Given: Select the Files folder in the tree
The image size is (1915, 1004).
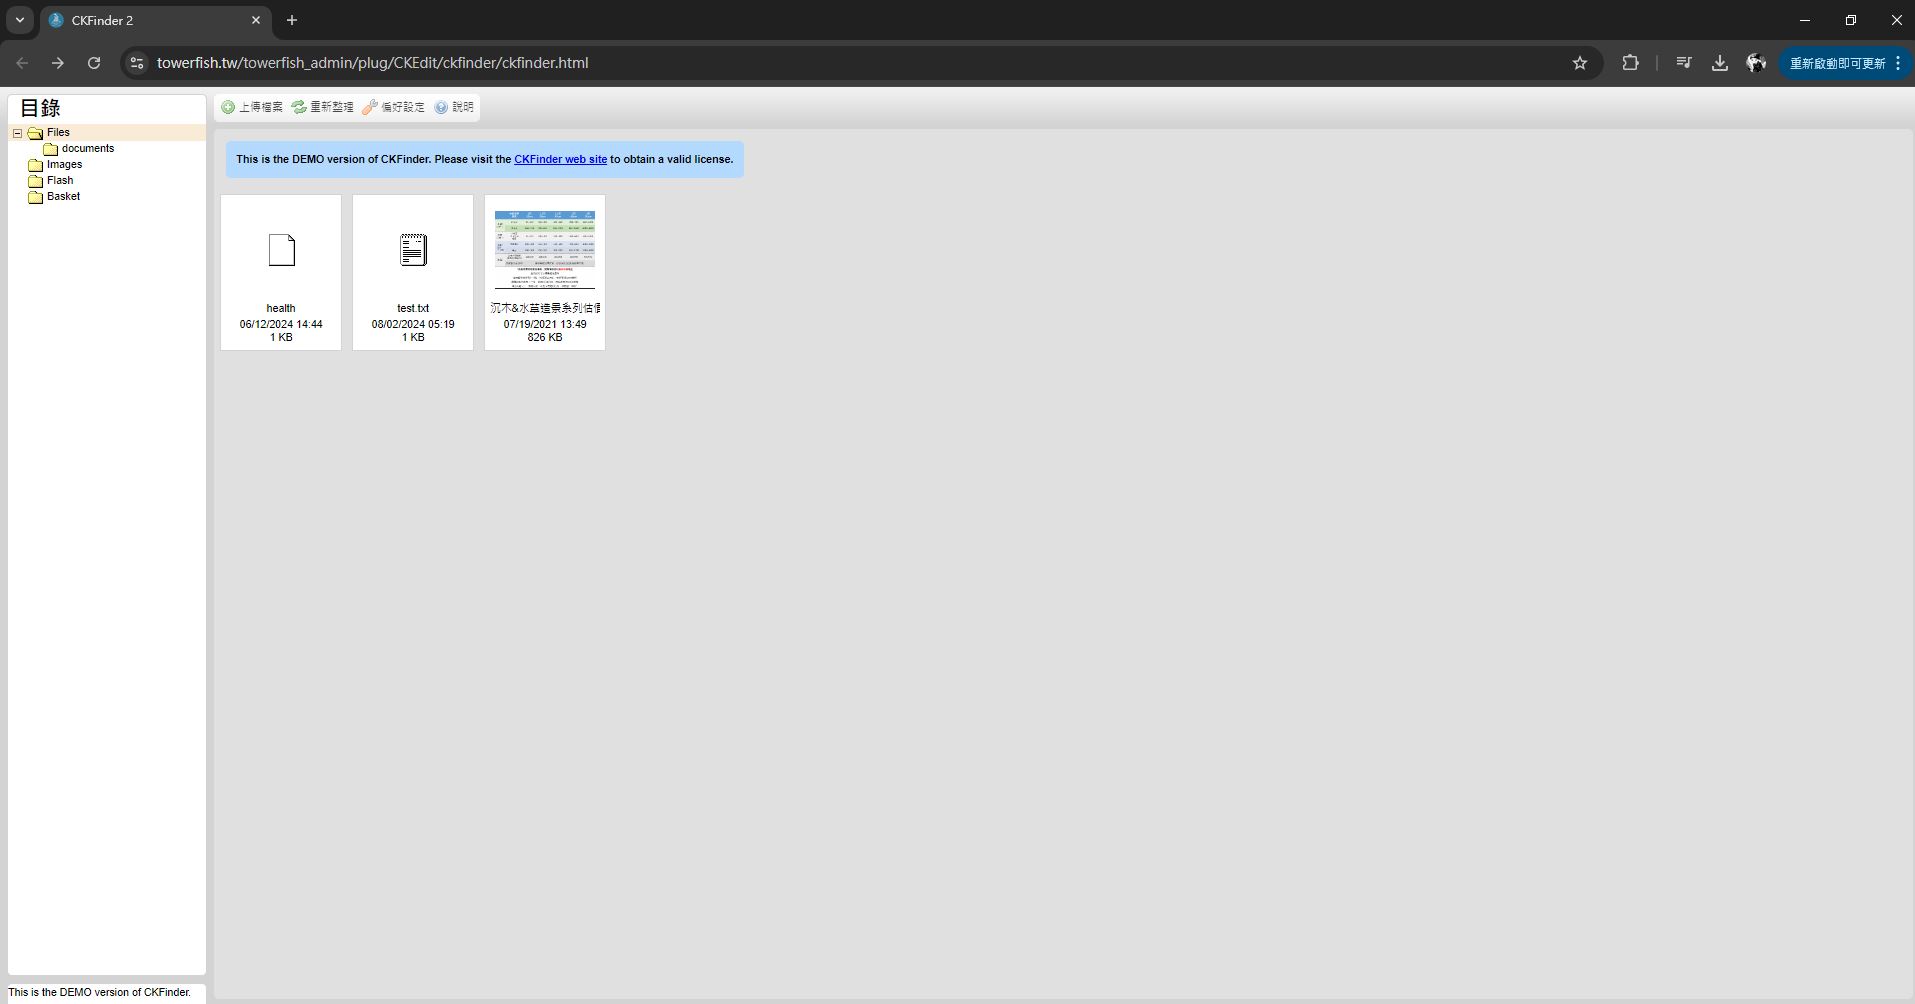Looking at the screenshot, I should click(58, 132).
